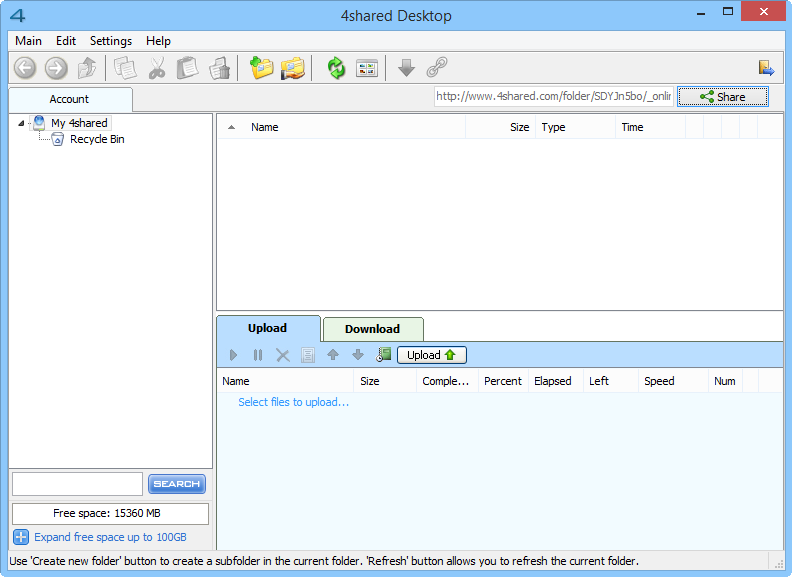792x577 pixels.
Task: Click the Left column header
Action: click(611, 381)
